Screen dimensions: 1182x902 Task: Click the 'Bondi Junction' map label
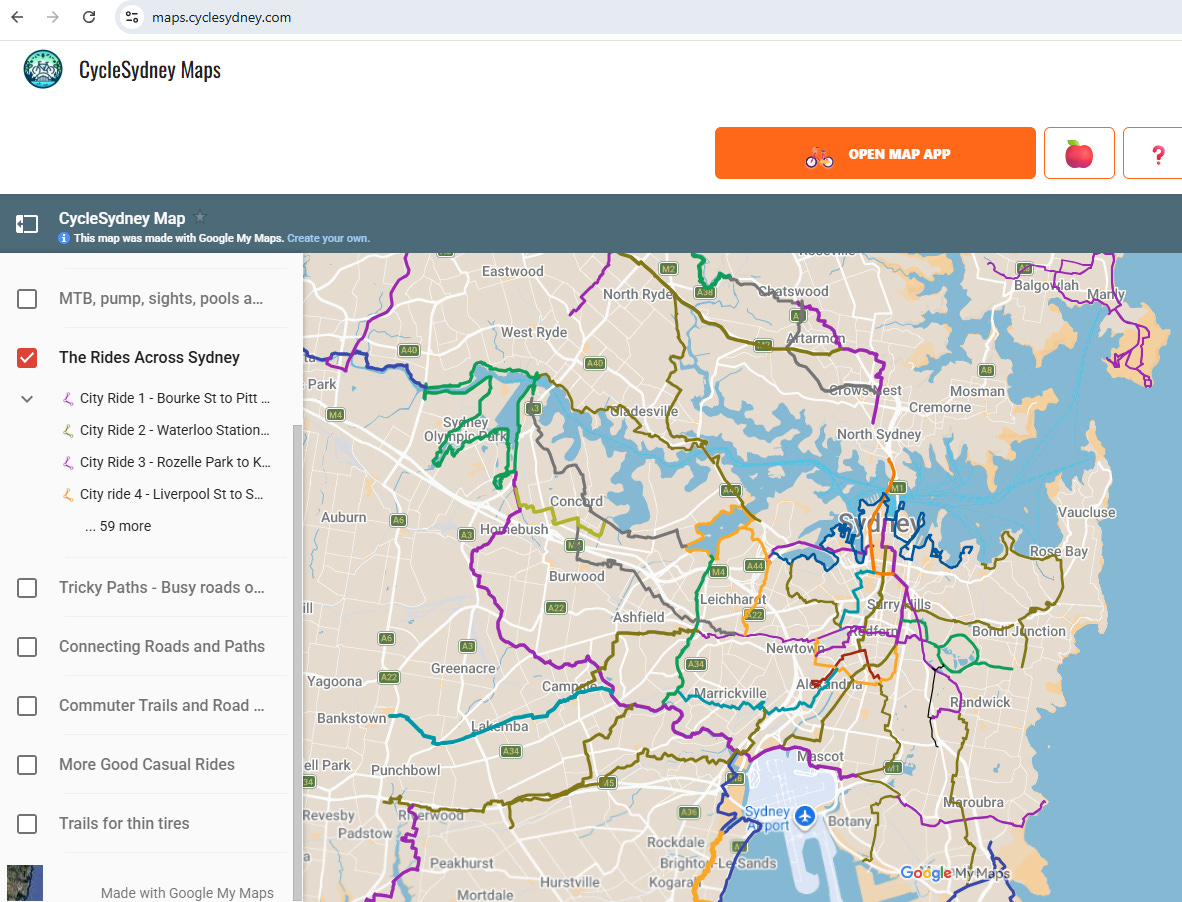pyautogui.click(x=1018, y=631)
